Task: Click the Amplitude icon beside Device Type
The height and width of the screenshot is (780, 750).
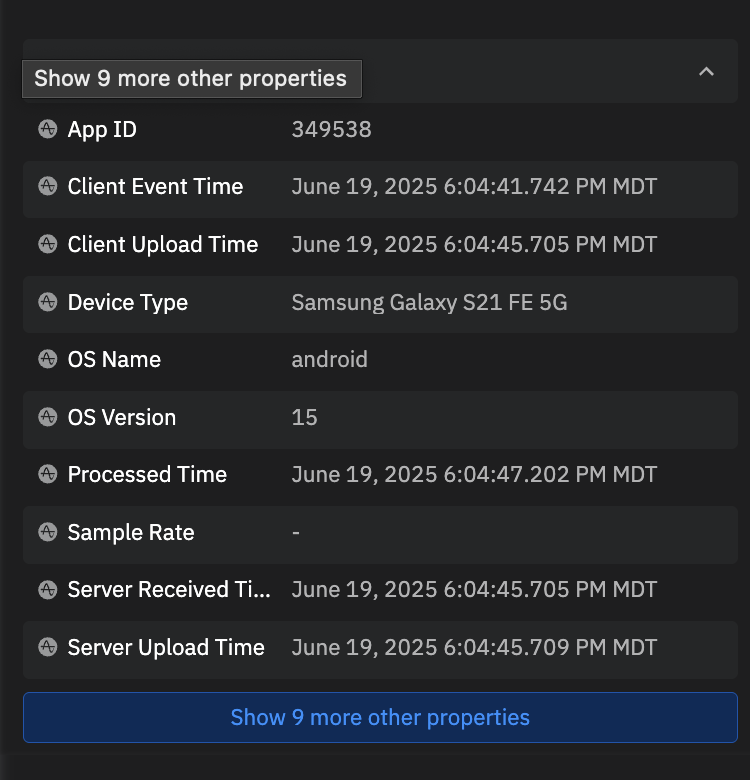Action: point(47,302)
